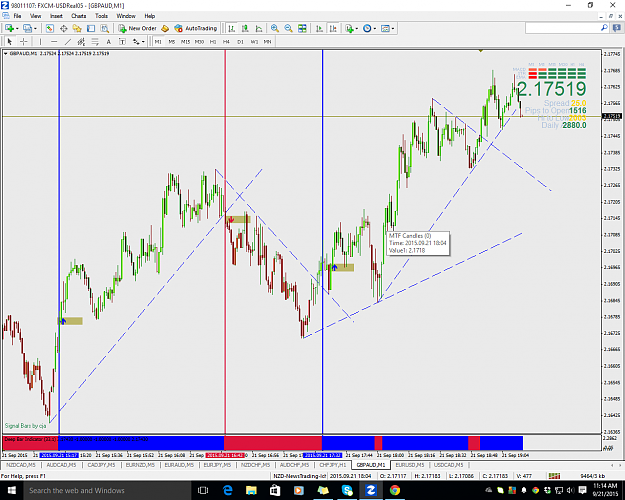Switch to the CHFJPY,H1 chart tab
625x500 pixels.
[332, 465]
